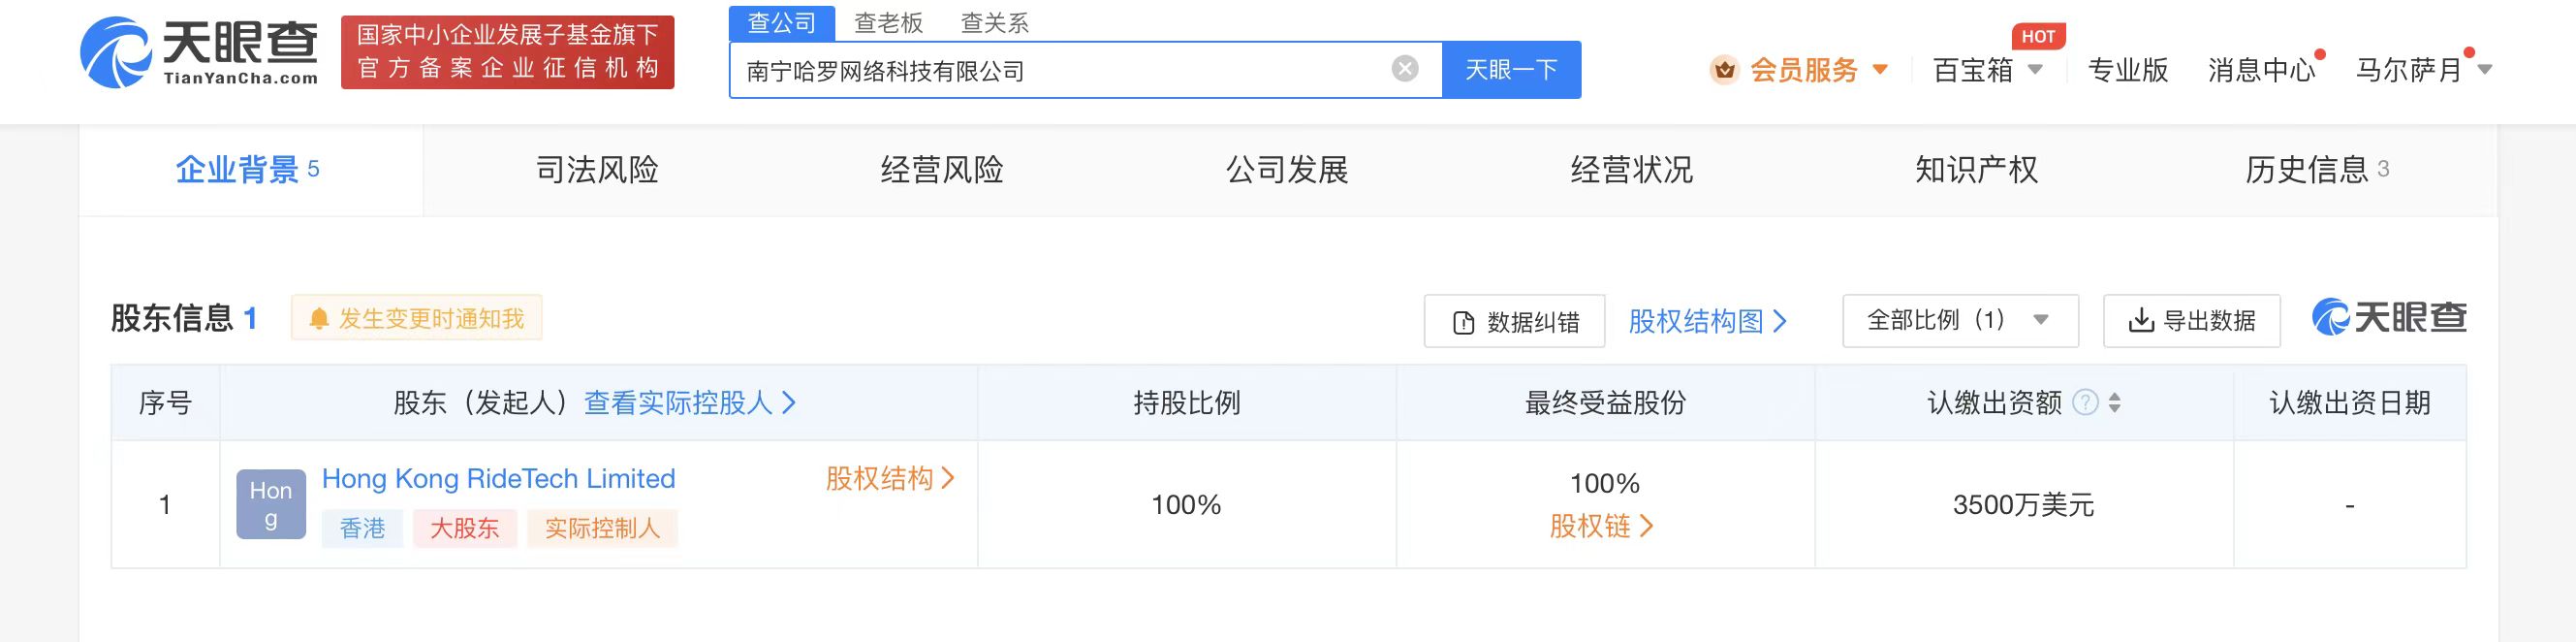This screenshot has height=642, width=2576.
Task: Sort by 认缴出资额 column arrows
Action: pos(2114,403)
